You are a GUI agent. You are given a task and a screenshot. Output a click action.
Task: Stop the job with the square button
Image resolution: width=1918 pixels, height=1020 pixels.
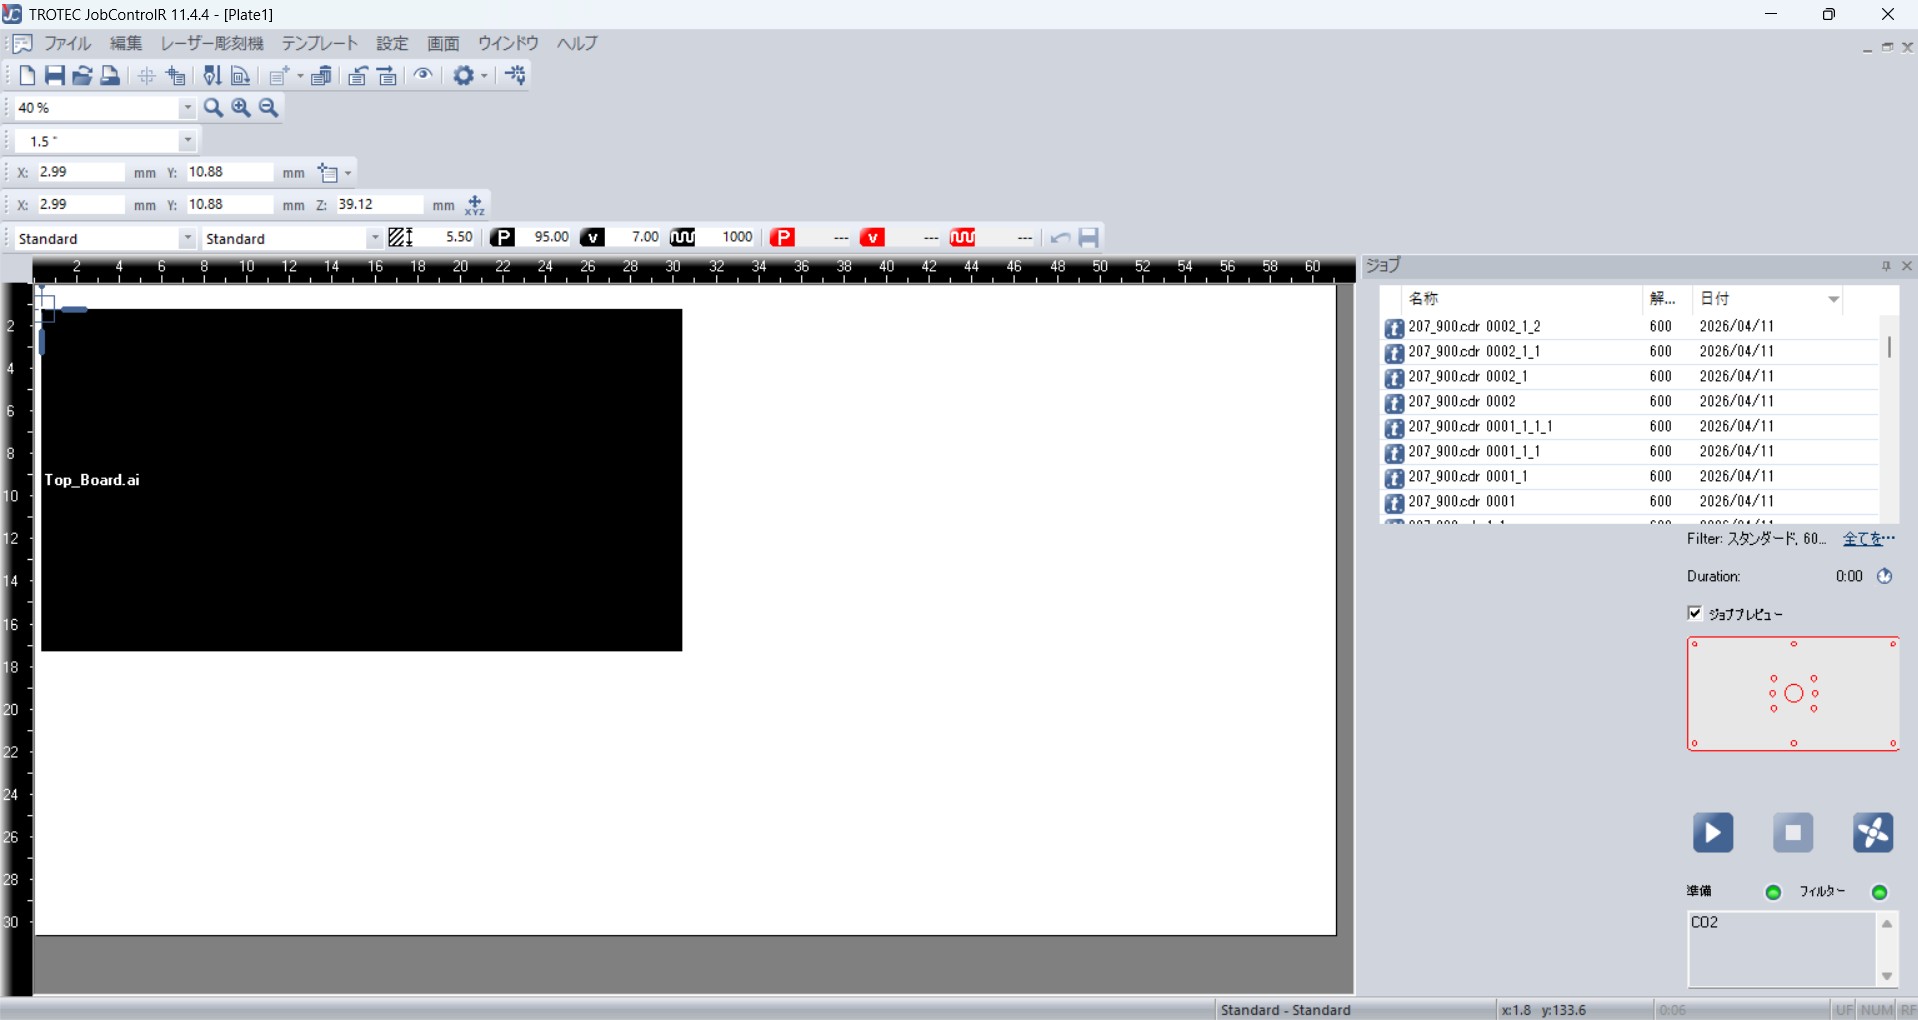click(1793, 832)
